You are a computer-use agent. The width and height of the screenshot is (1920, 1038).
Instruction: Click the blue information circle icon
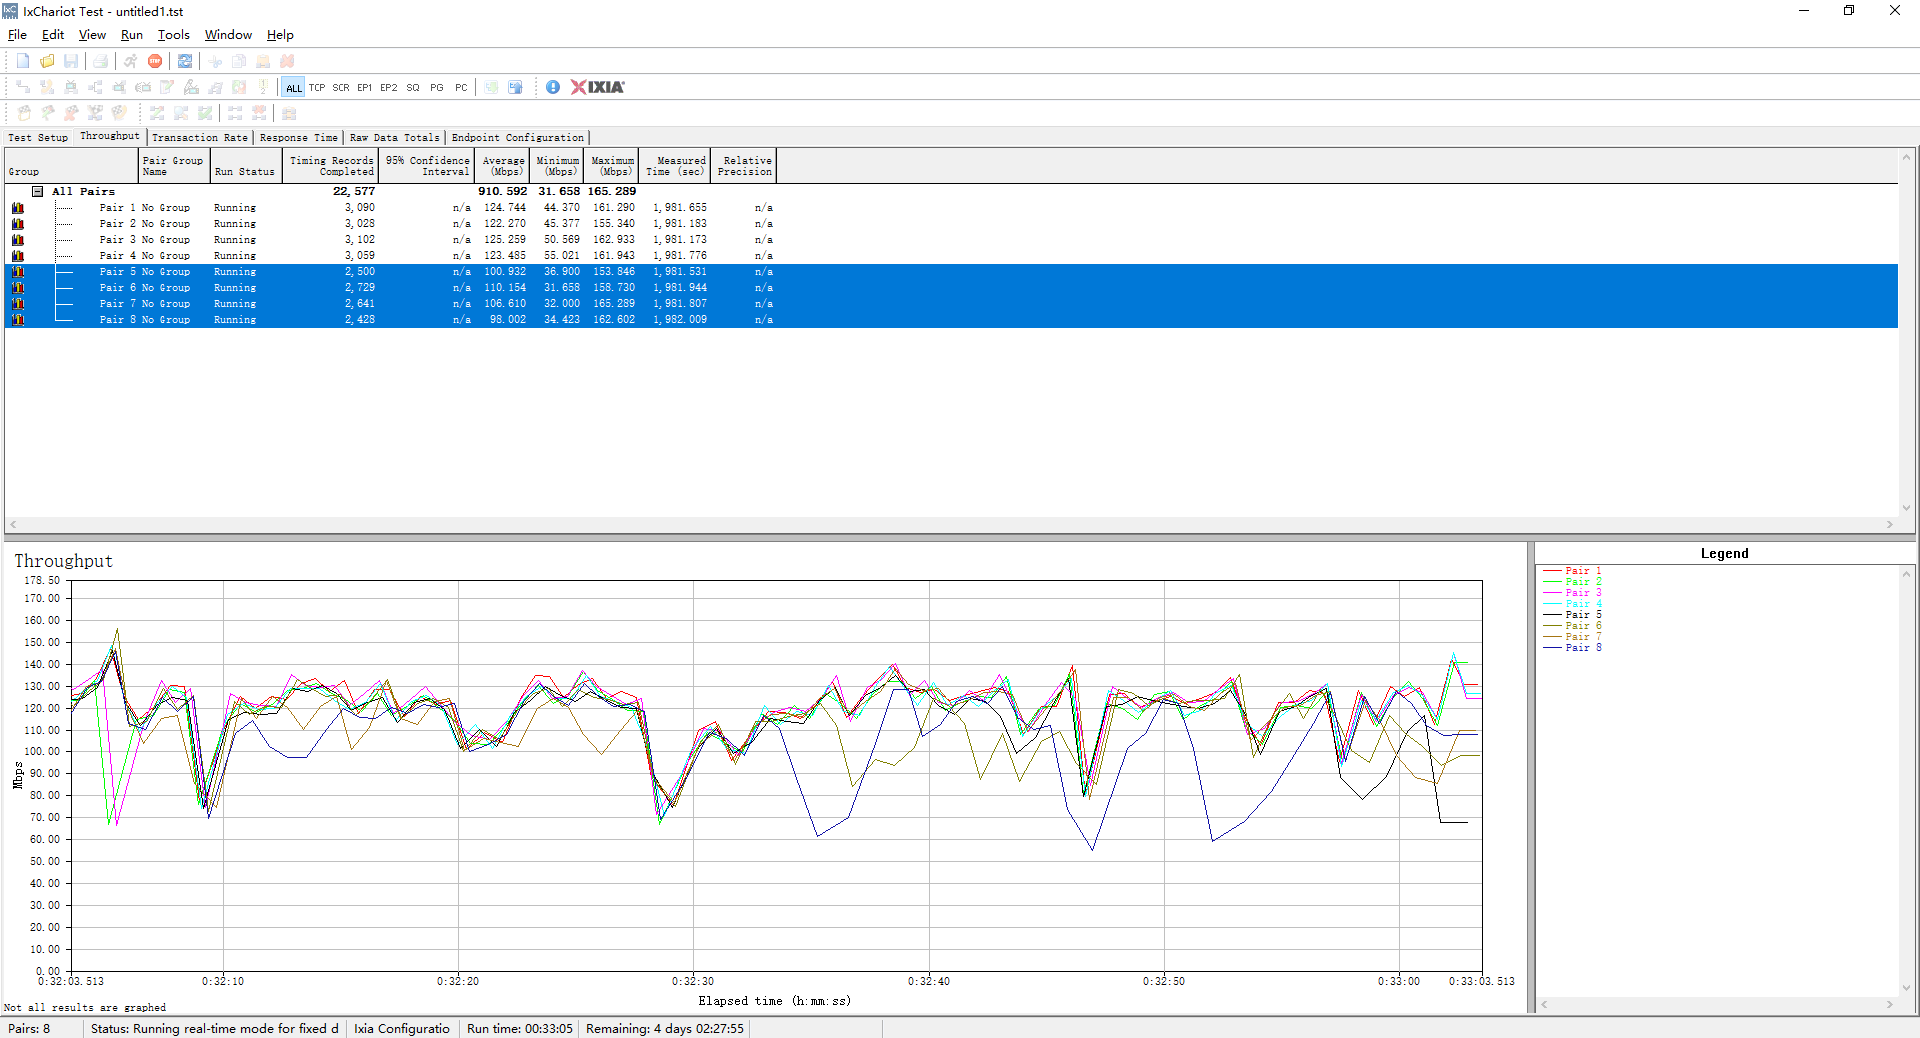(553, 87)
